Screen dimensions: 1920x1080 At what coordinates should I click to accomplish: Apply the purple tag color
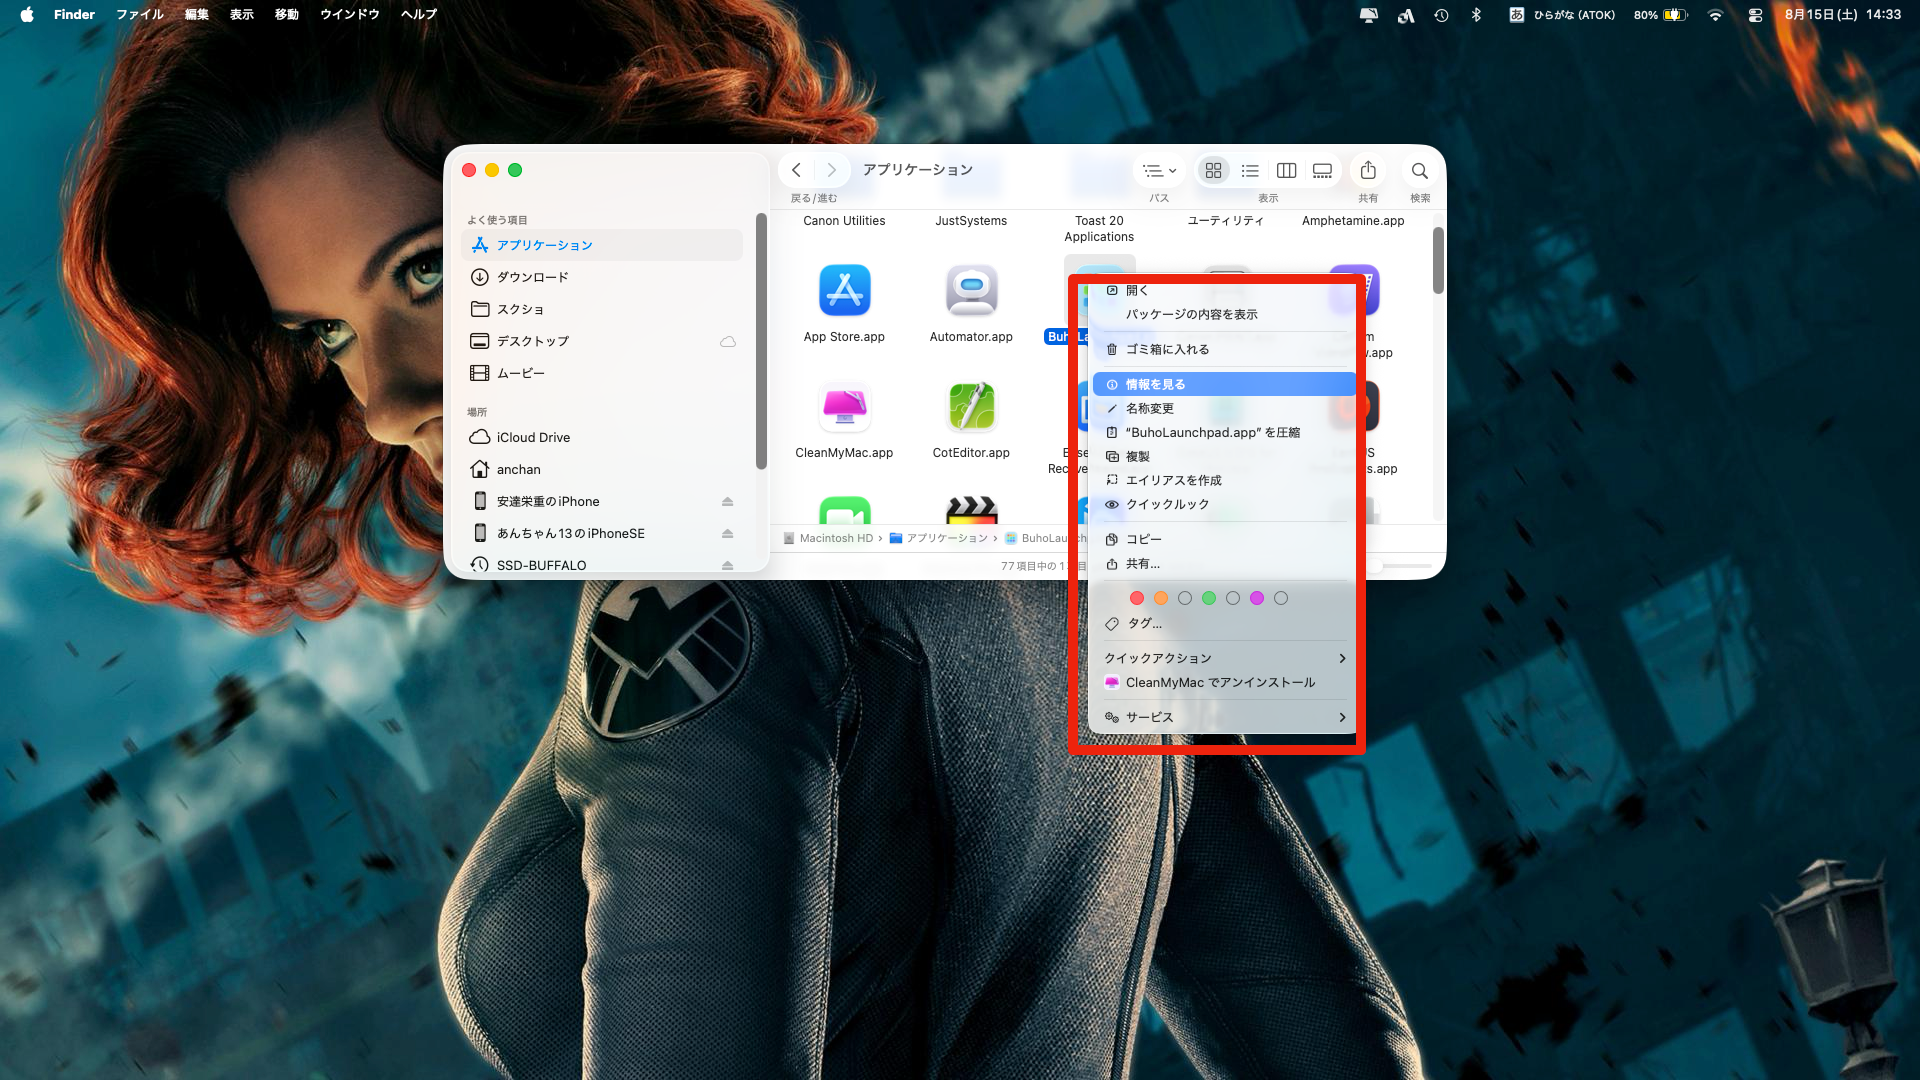(x=1257, y=598)
